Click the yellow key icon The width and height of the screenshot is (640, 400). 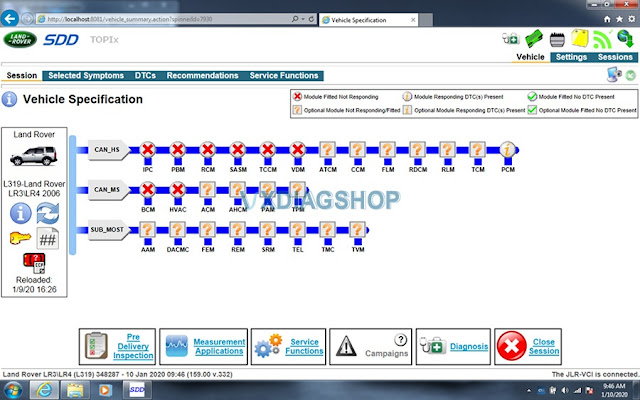20,238
